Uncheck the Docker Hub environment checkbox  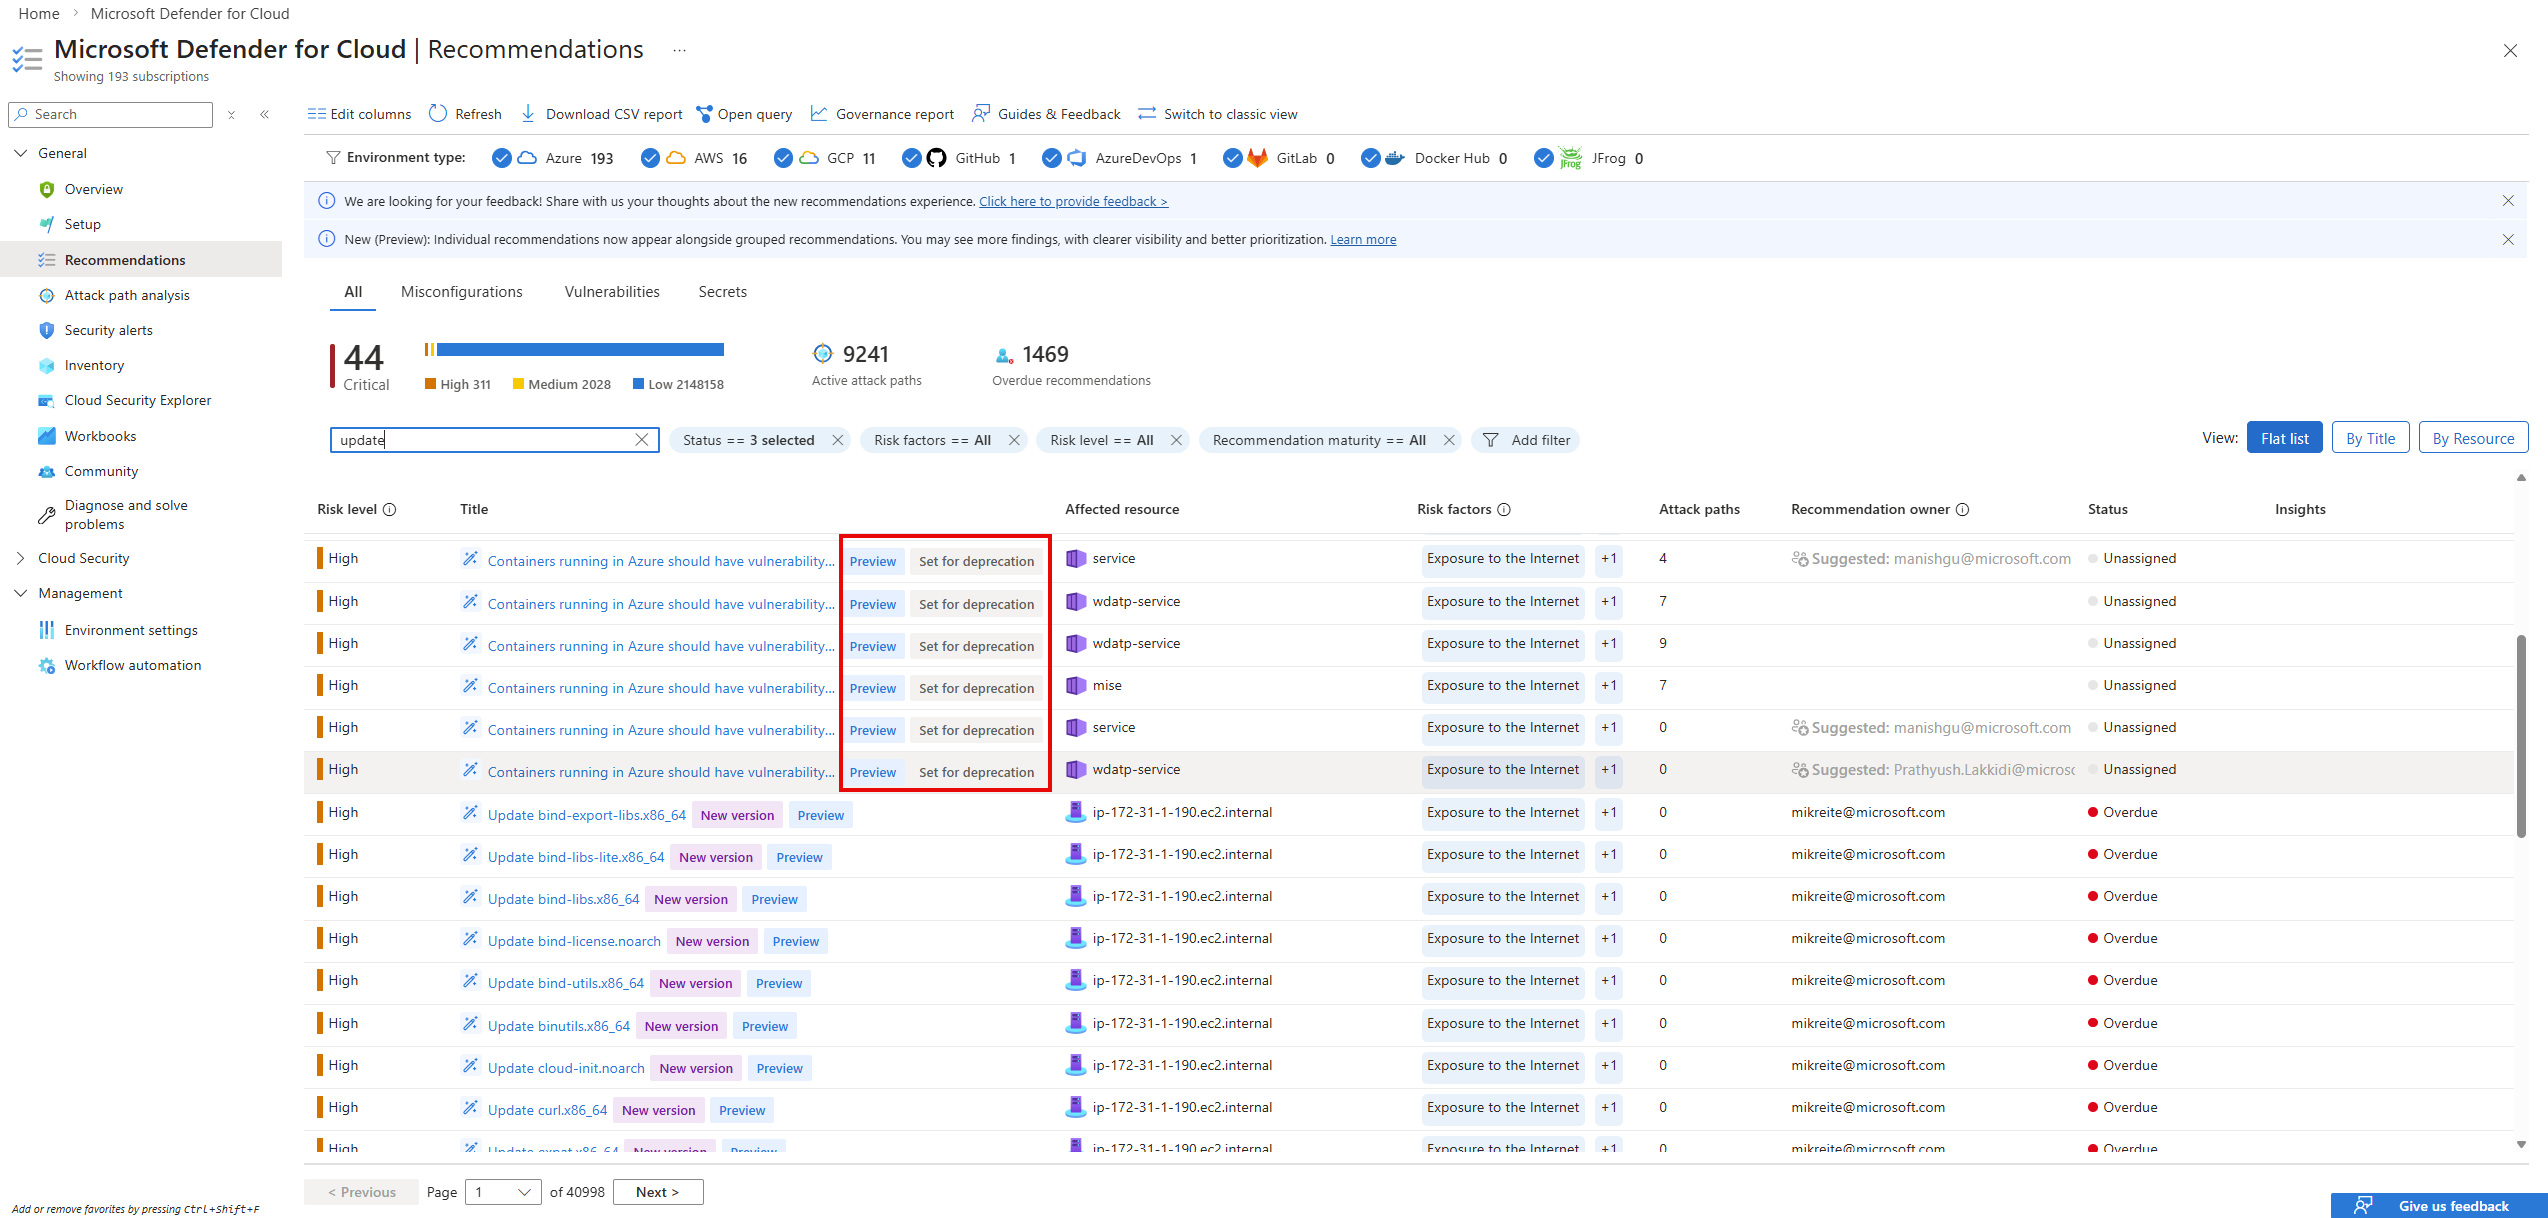point(1371,158)
